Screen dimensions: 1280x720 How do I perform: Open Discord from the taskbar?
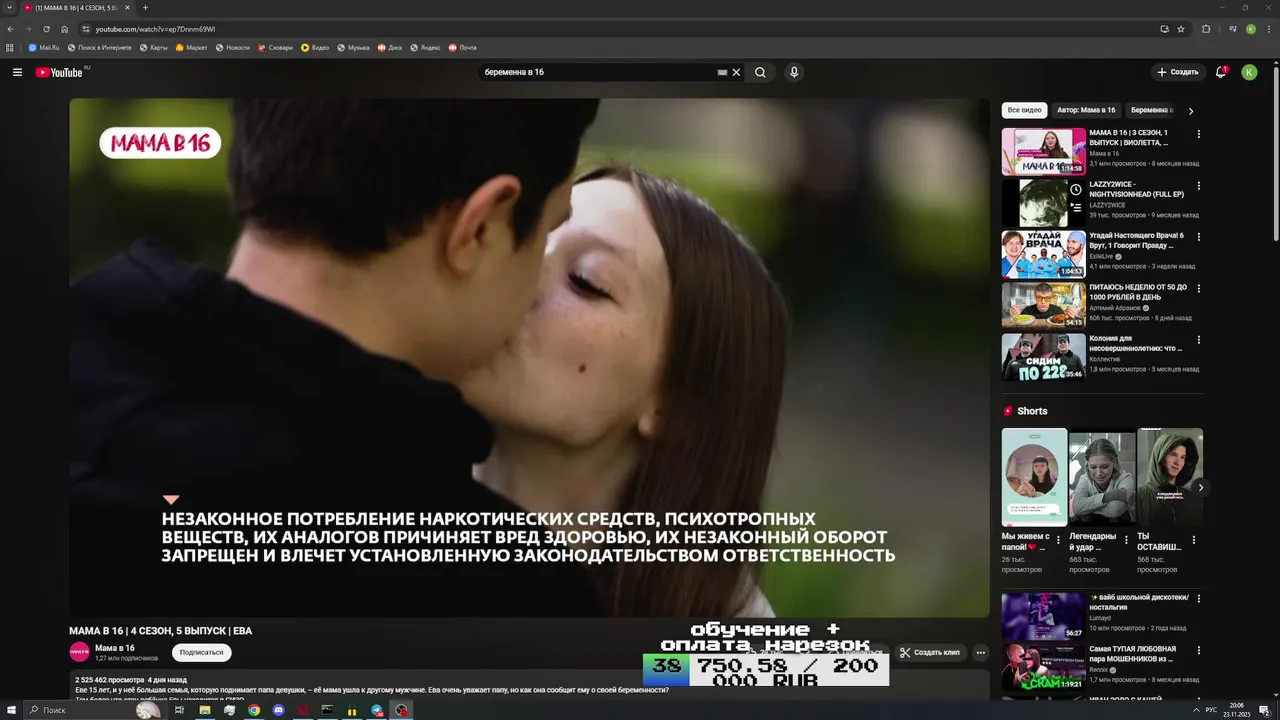[x=279, y=710]
